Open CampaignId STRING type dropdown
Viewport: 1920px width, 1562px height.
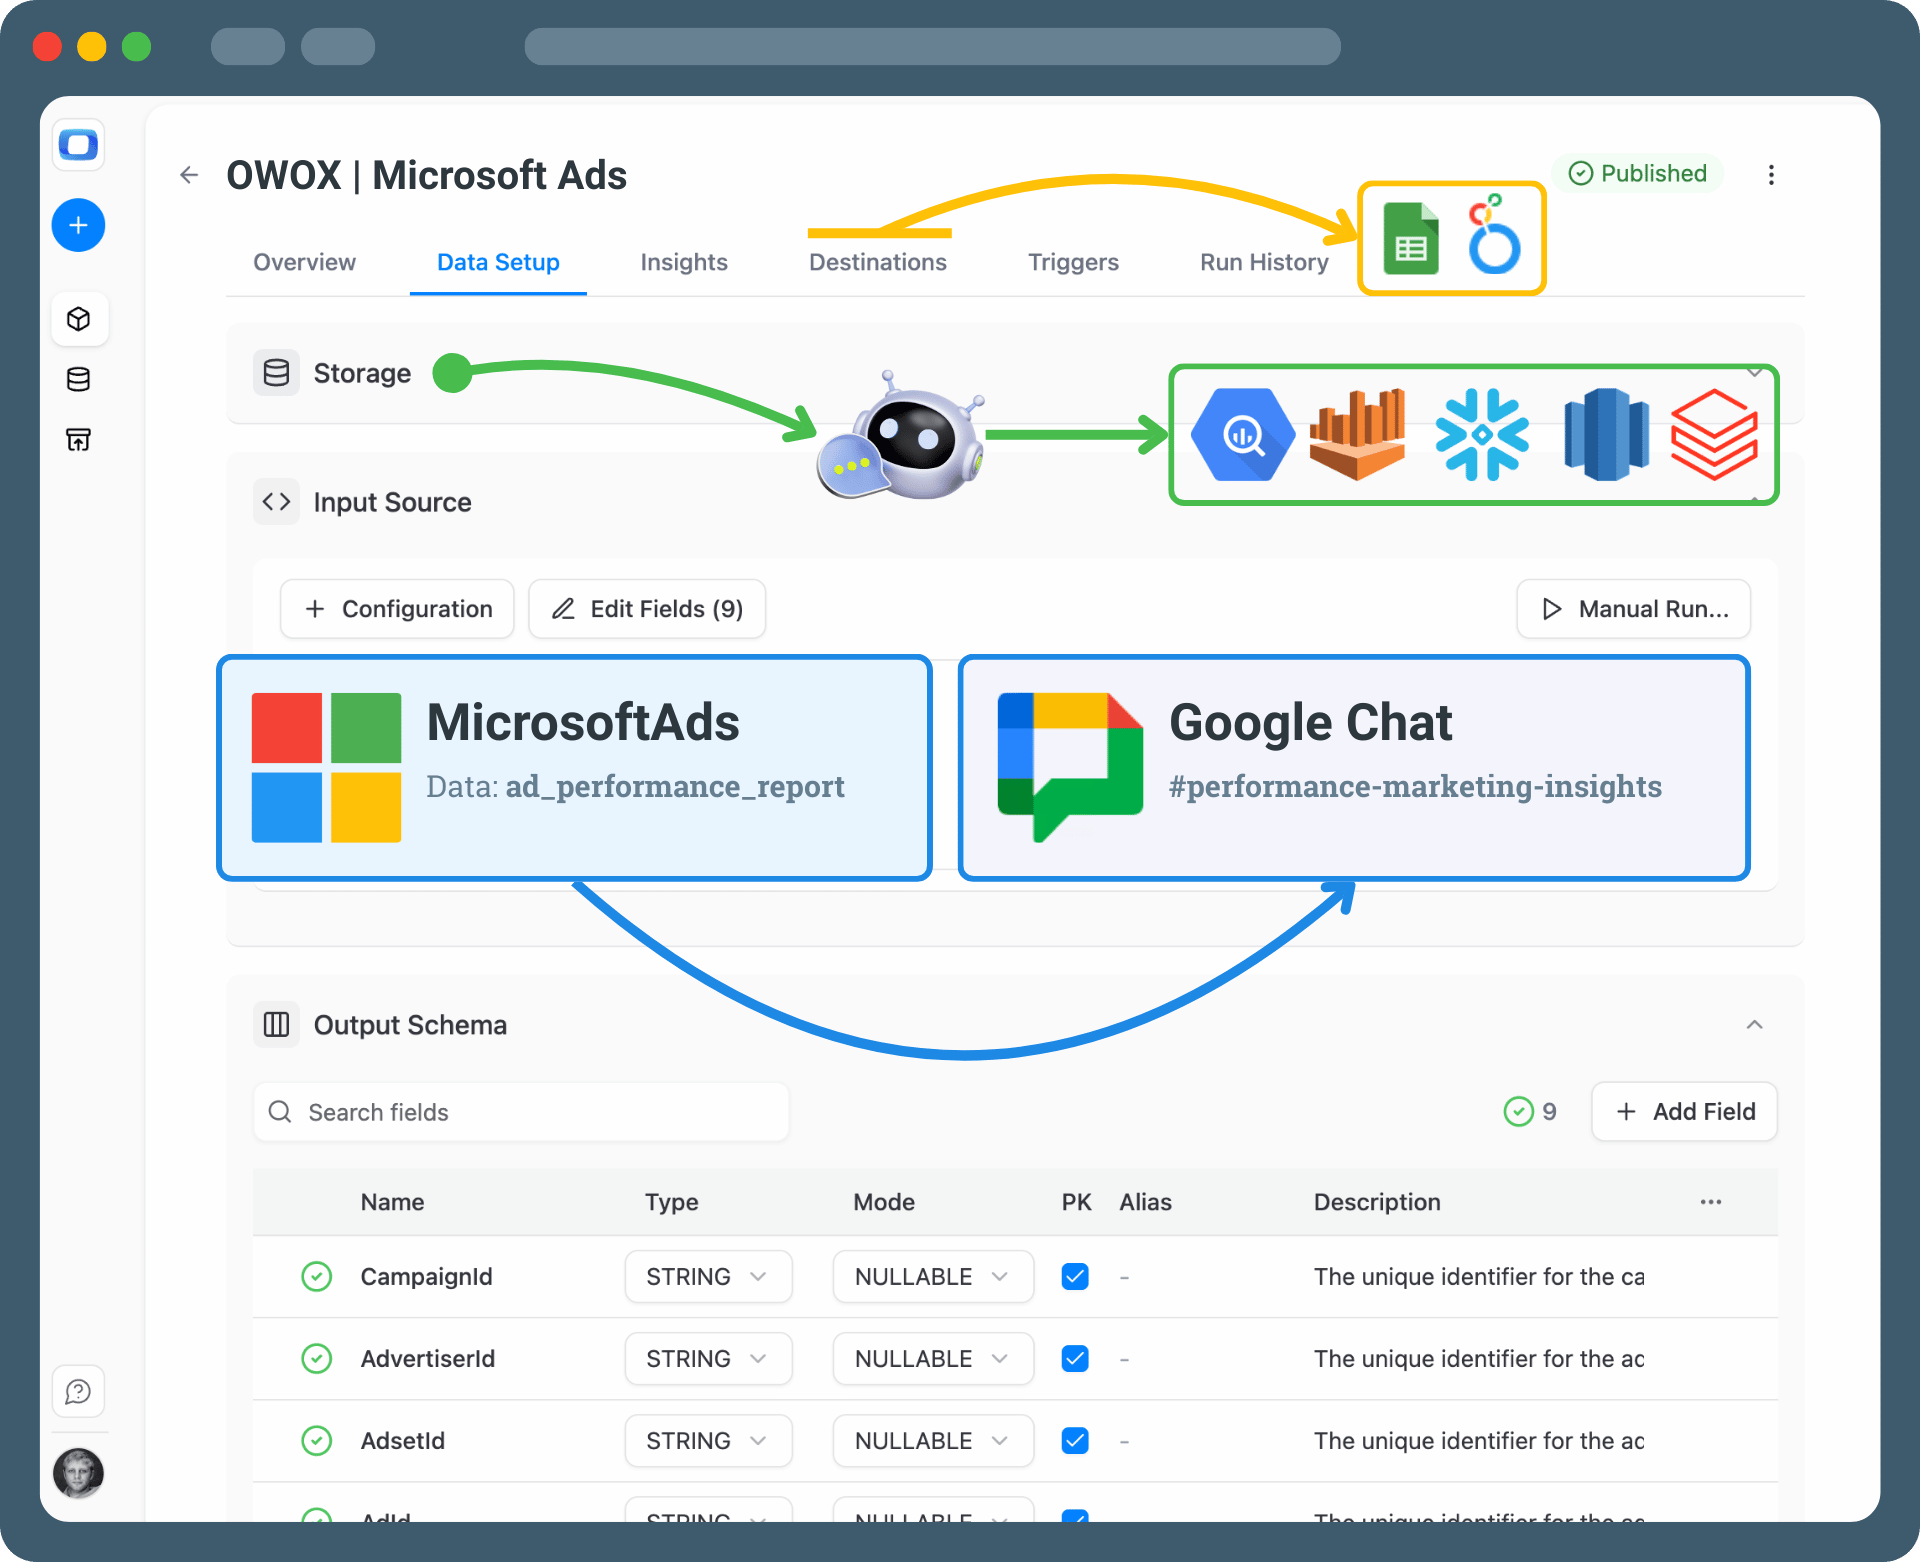[x=707, y=1277]
